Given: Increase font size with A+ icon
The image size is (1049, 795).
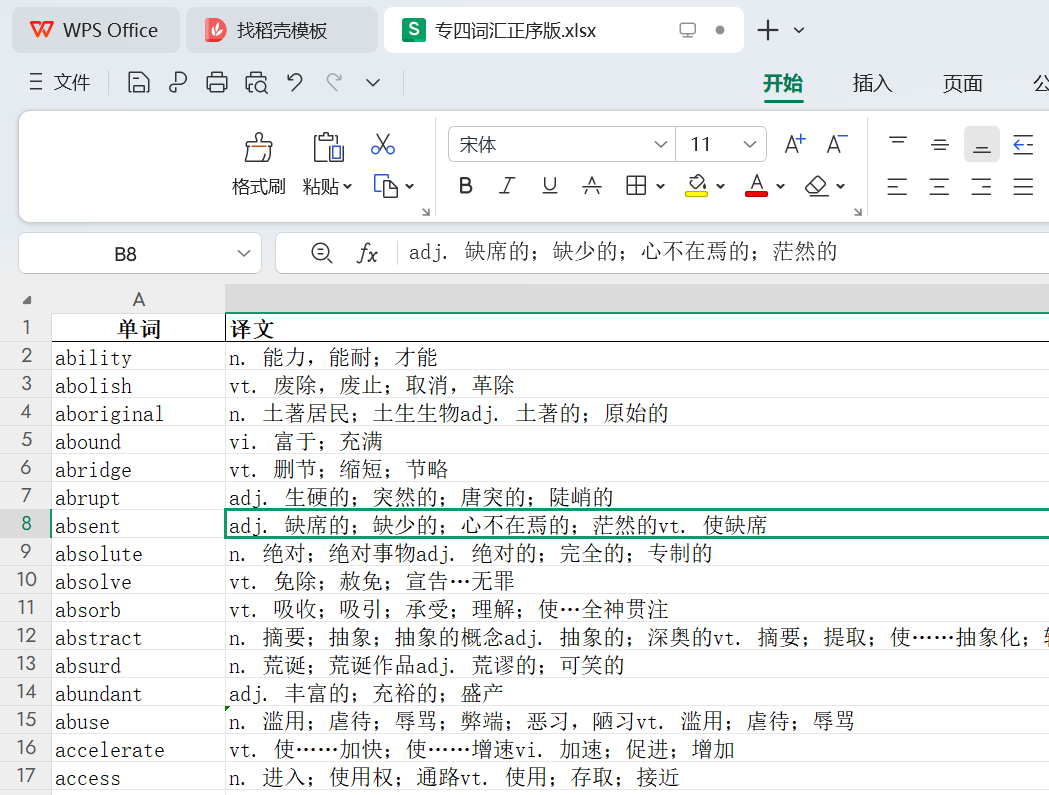Looking at the screenshot, I should pos(794,145).
